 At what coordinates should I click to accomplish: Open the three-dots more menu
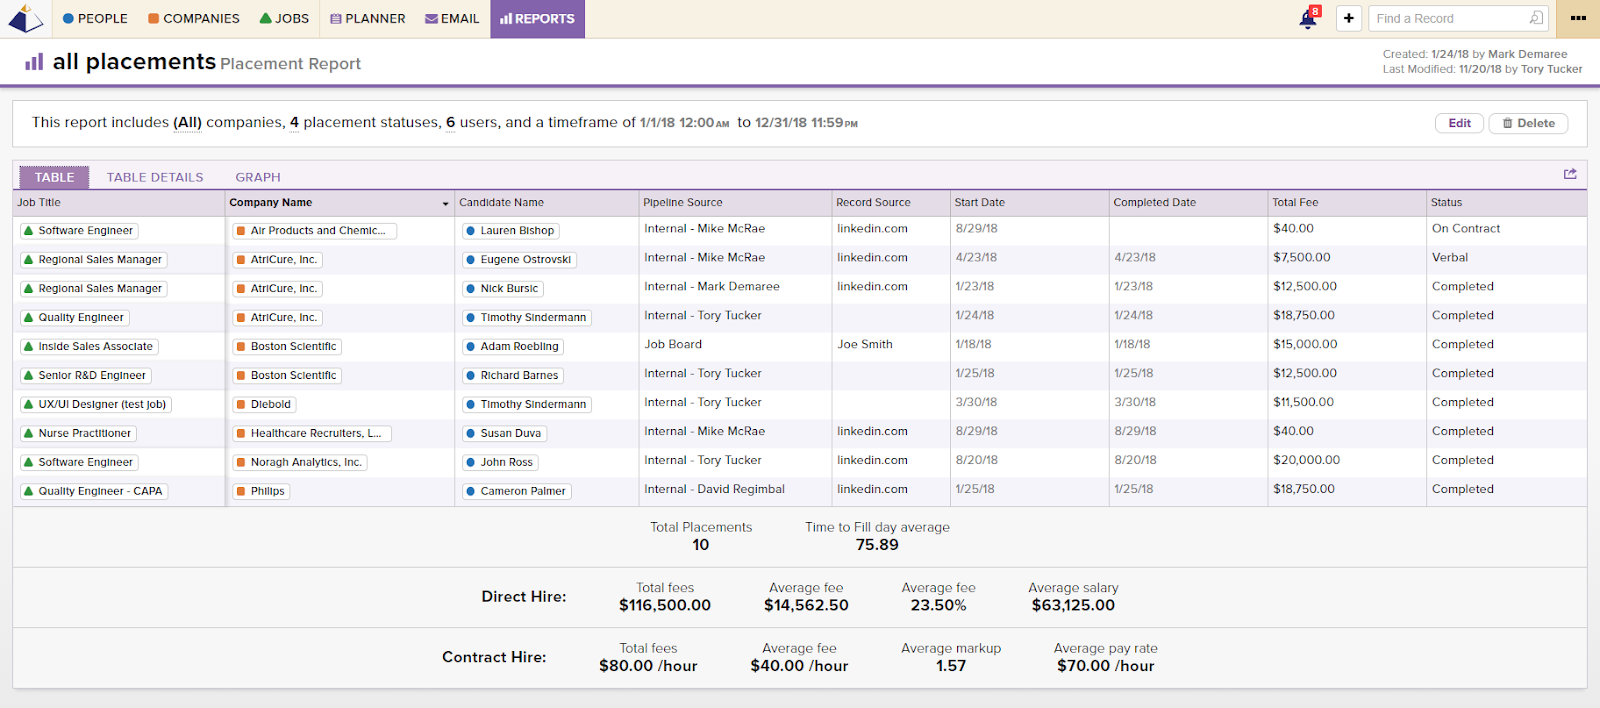click(1578, 18)
